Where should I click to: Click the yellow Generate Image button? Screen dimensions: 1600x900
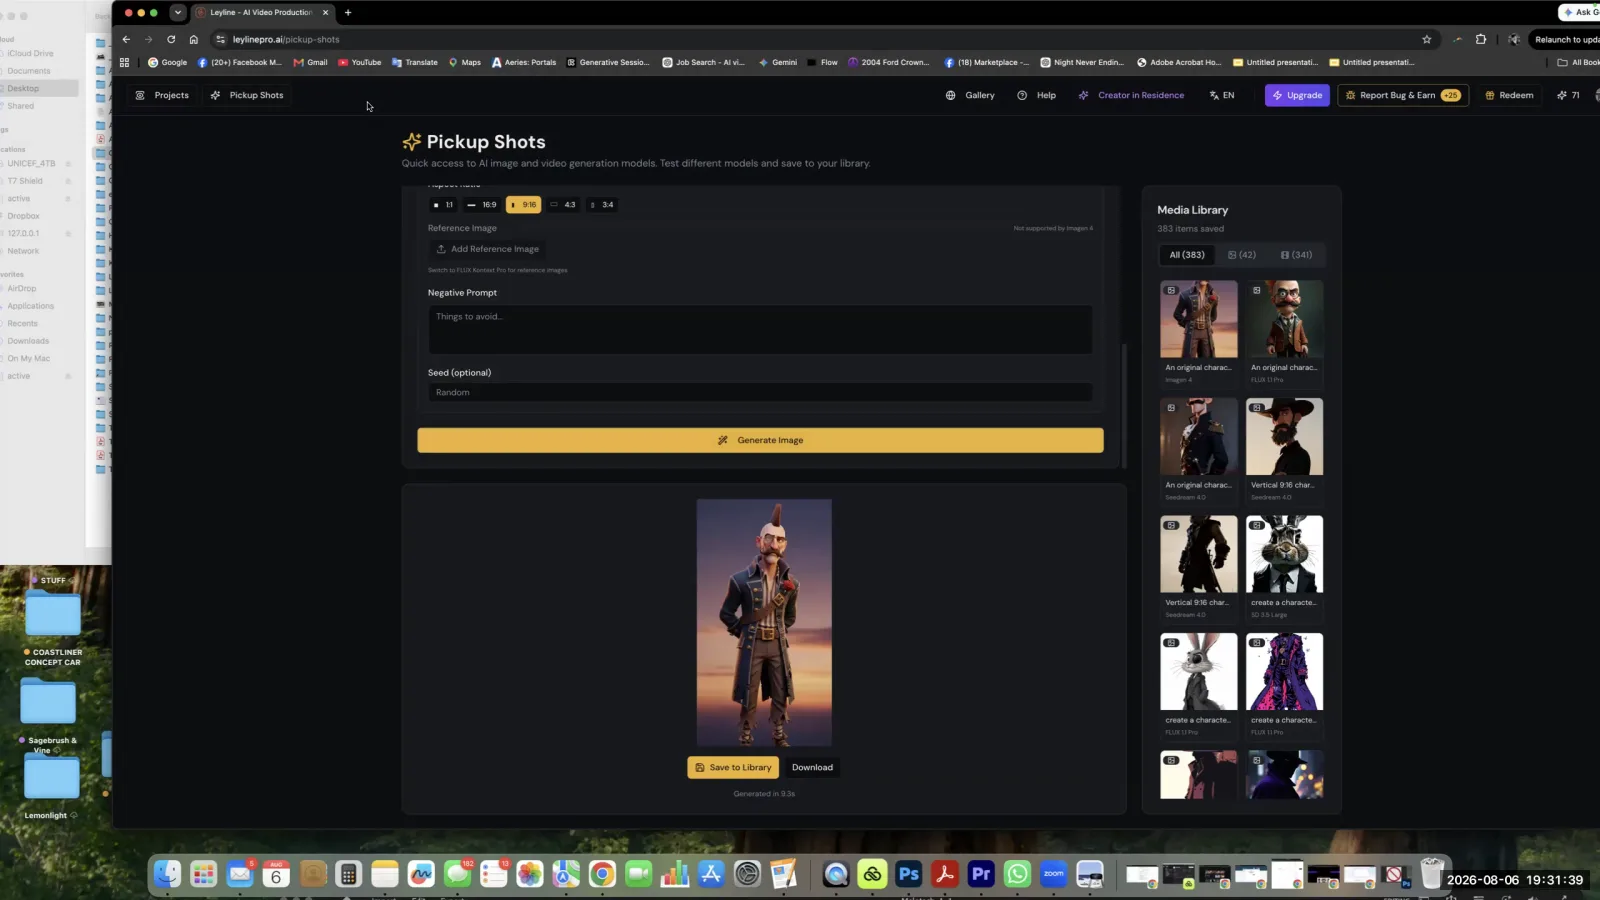(760, 440)
